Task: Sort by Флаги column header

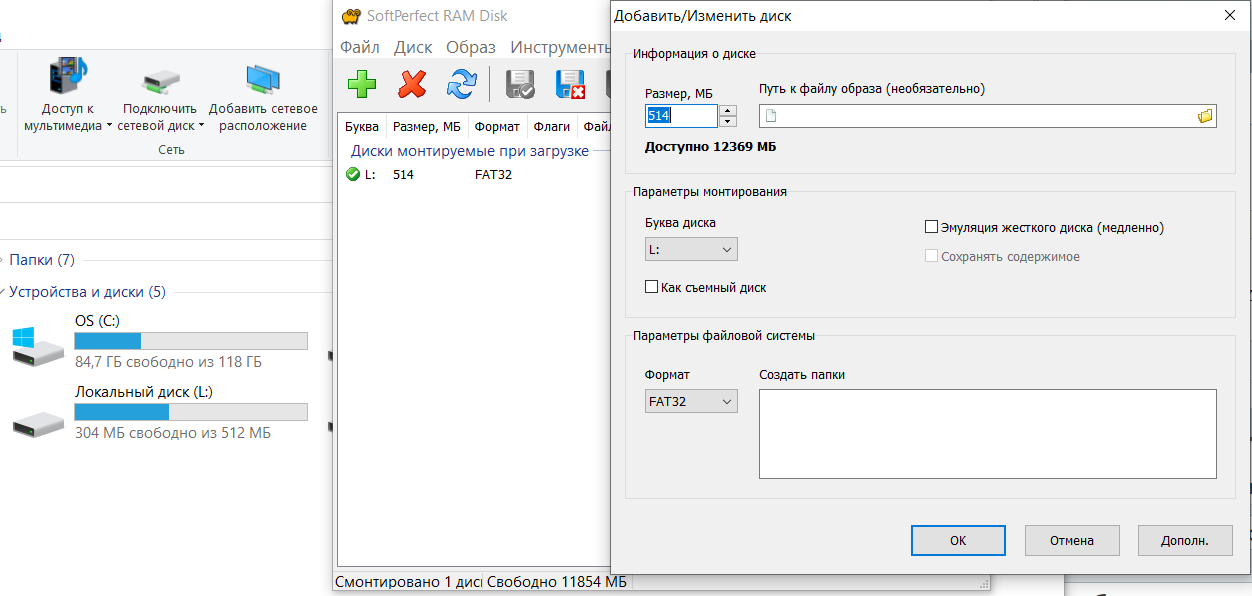Action: [x=552, y=126]
